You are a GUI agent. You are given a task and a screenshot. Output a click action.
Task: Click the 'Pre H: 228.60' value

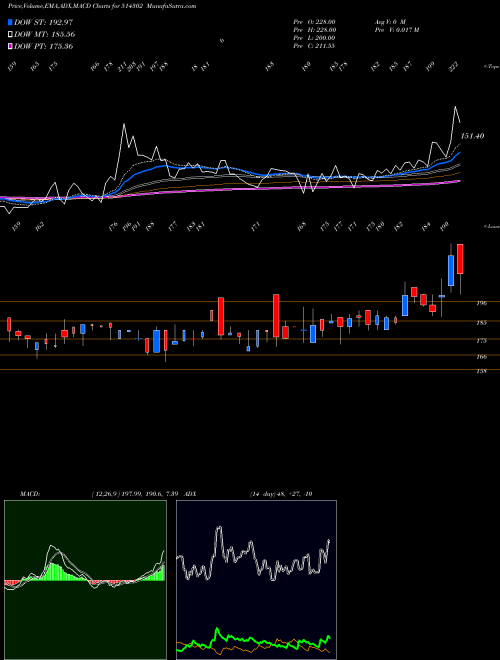tap(314, 30)
